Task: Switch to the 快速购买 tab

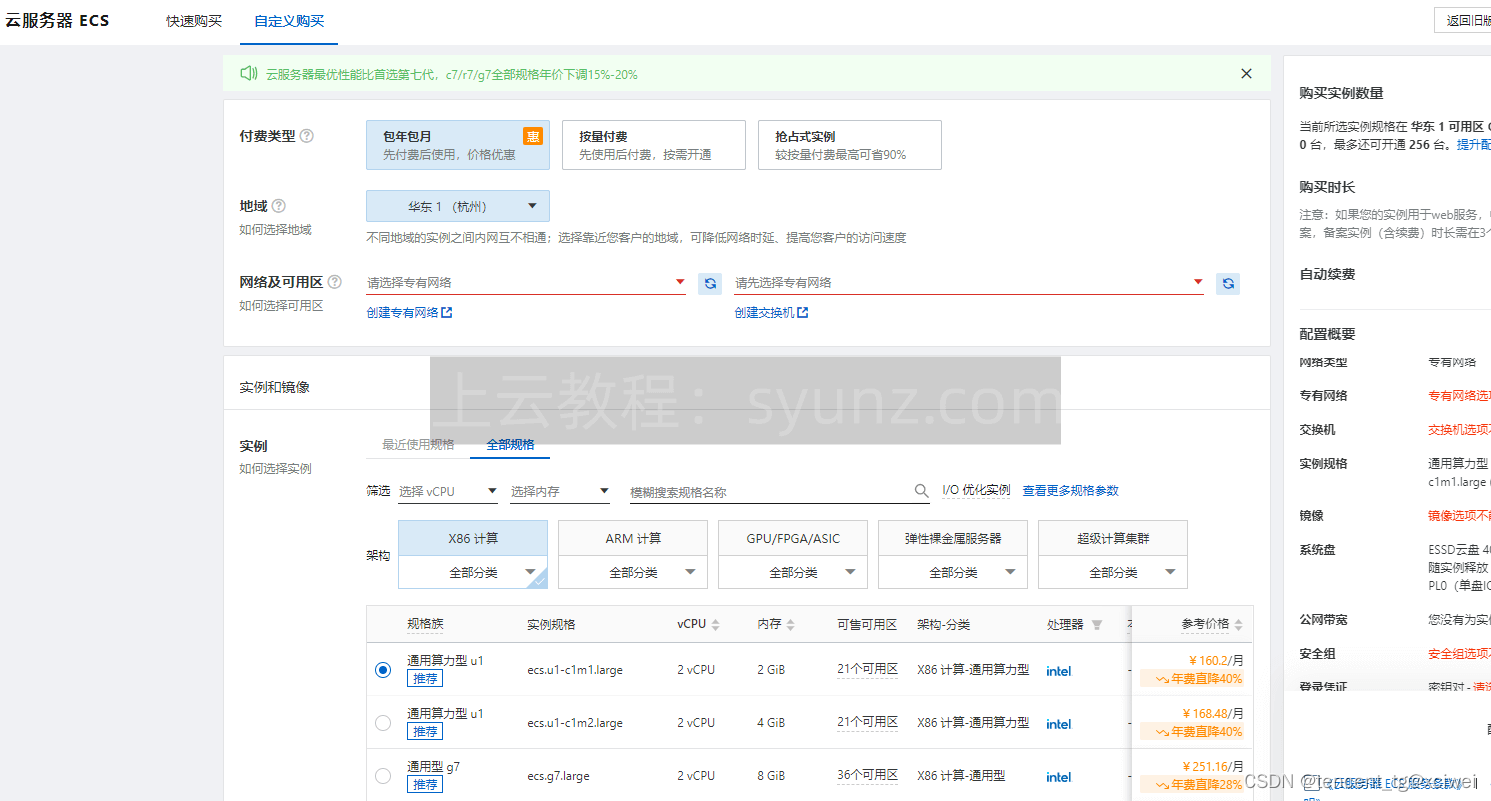Action: [x=194, y=21]
